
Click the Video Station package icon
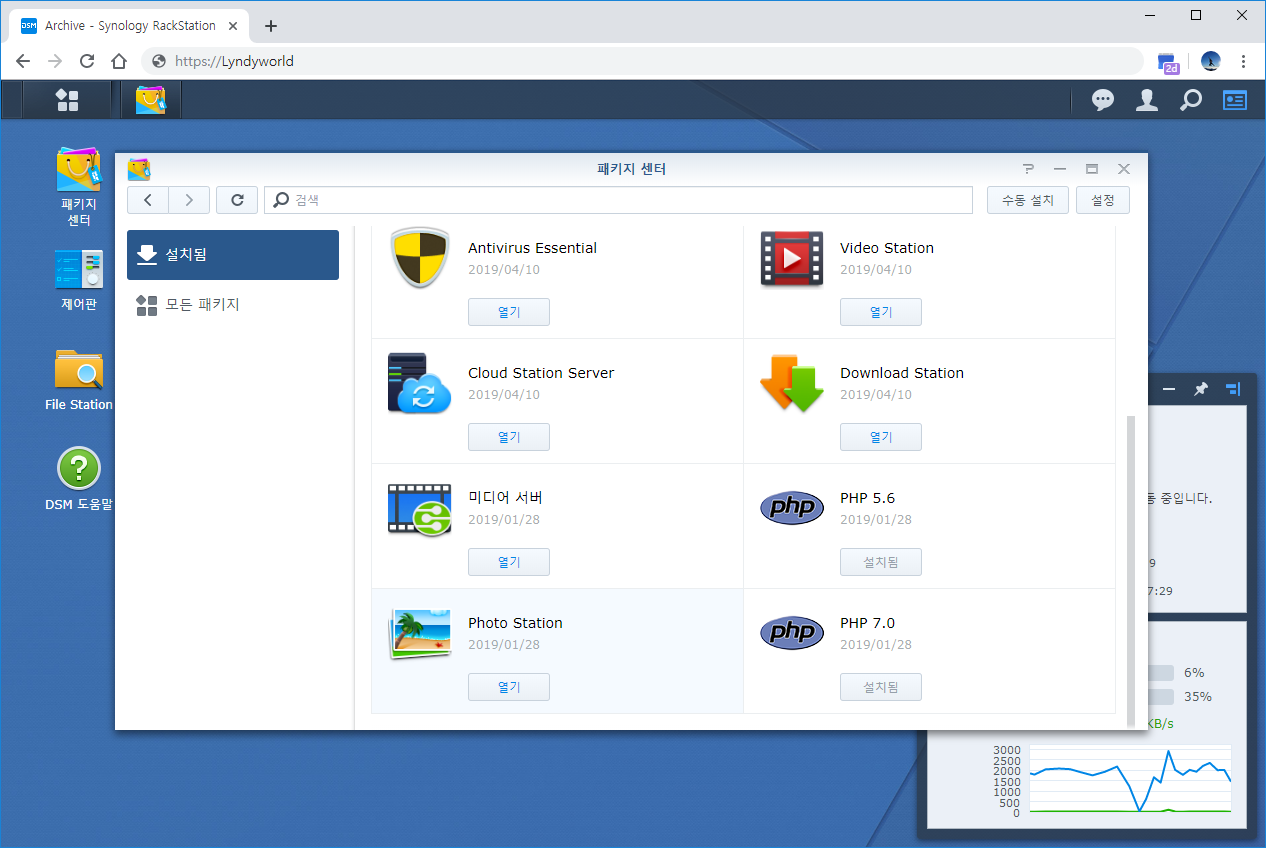pos(792,258)
